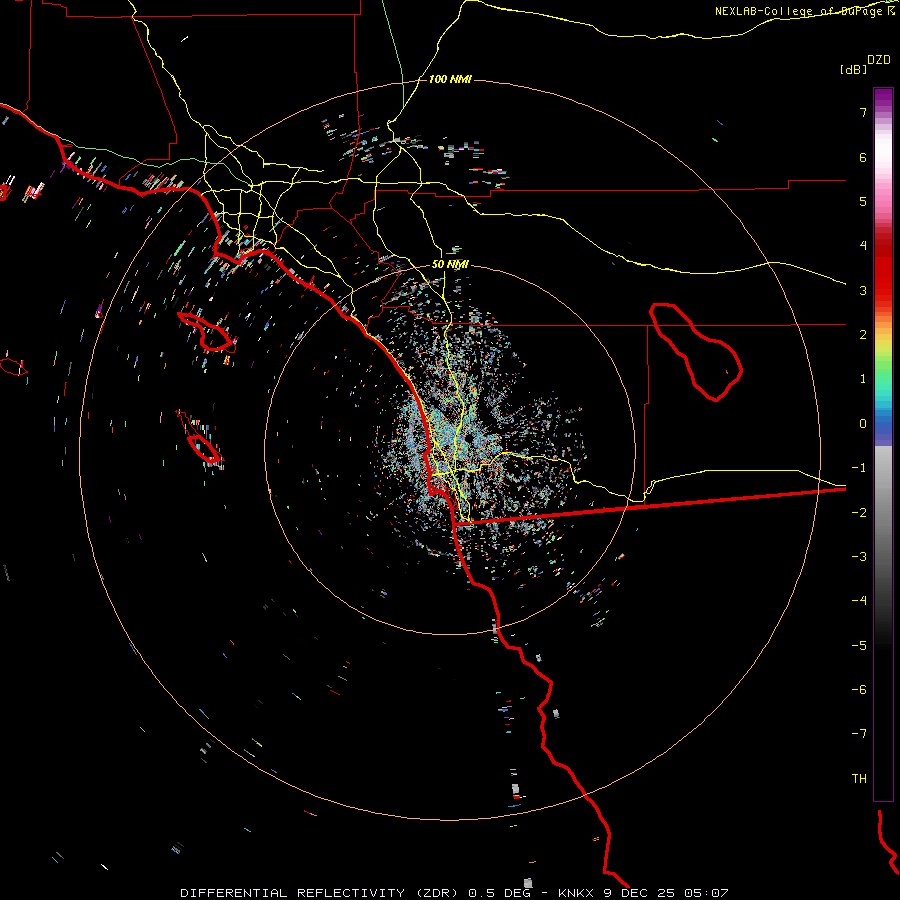The height and width of the screenshot is (900, 900).
Task: Click the "6" value on the scale
Action: click(863, 157)
